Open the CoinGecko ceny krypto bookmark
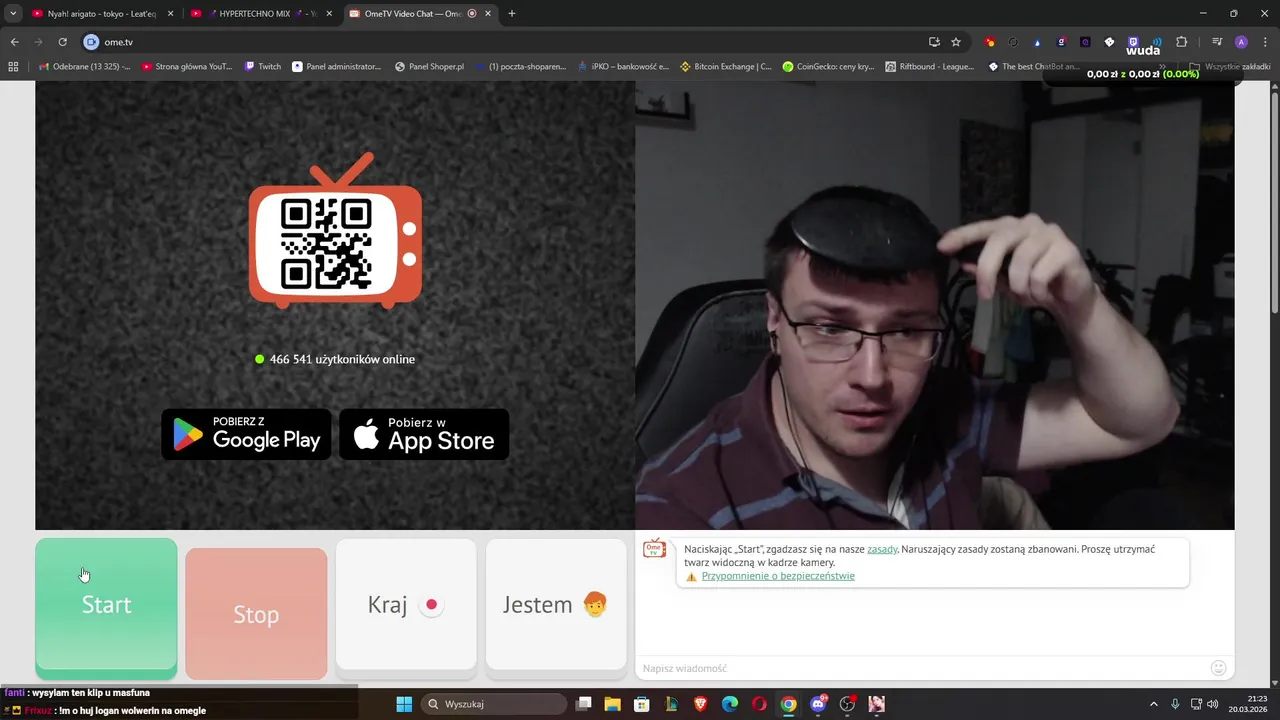The image size is (1280, 720). click(x=828, y=66)
